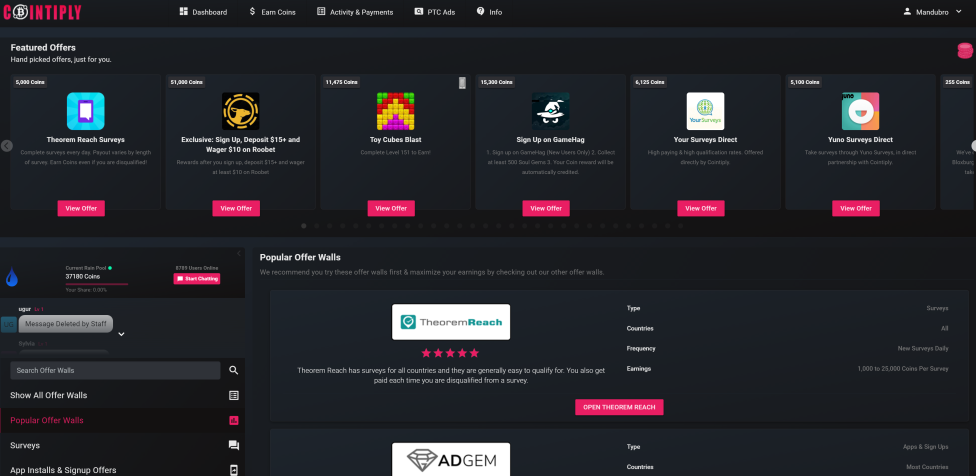Click the list icon beside Show All Offer Walls
Image resolution: width=976 pixels, height=476 pixels.
[233, 395]
